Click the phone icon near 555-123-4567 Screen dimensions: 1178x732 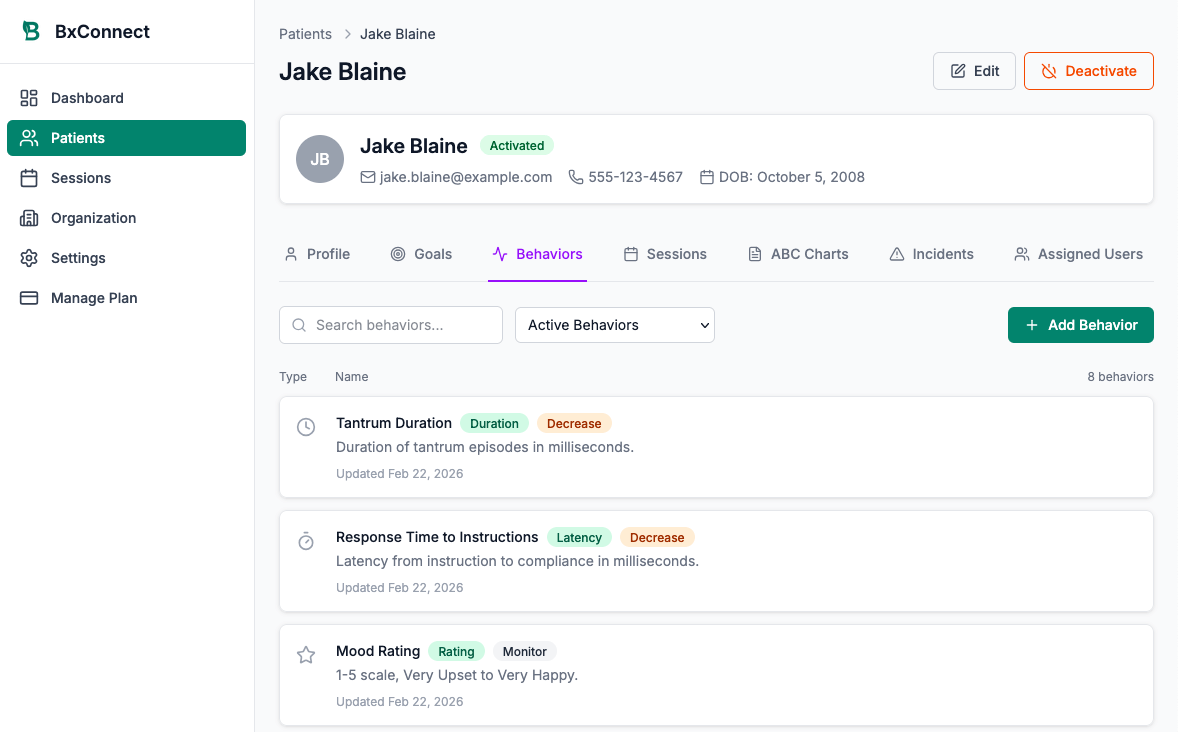click(576, 177)
